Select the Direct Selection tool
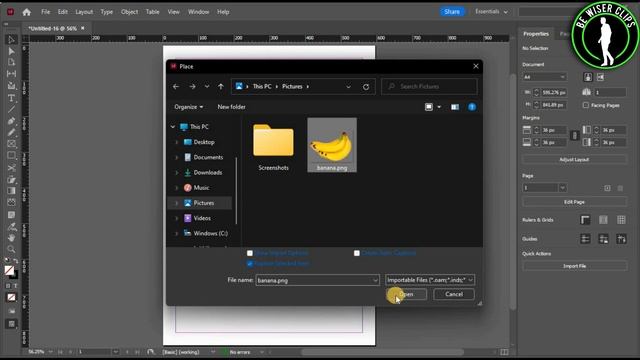This screenshot has height=360, width=640. click(11, 51)
